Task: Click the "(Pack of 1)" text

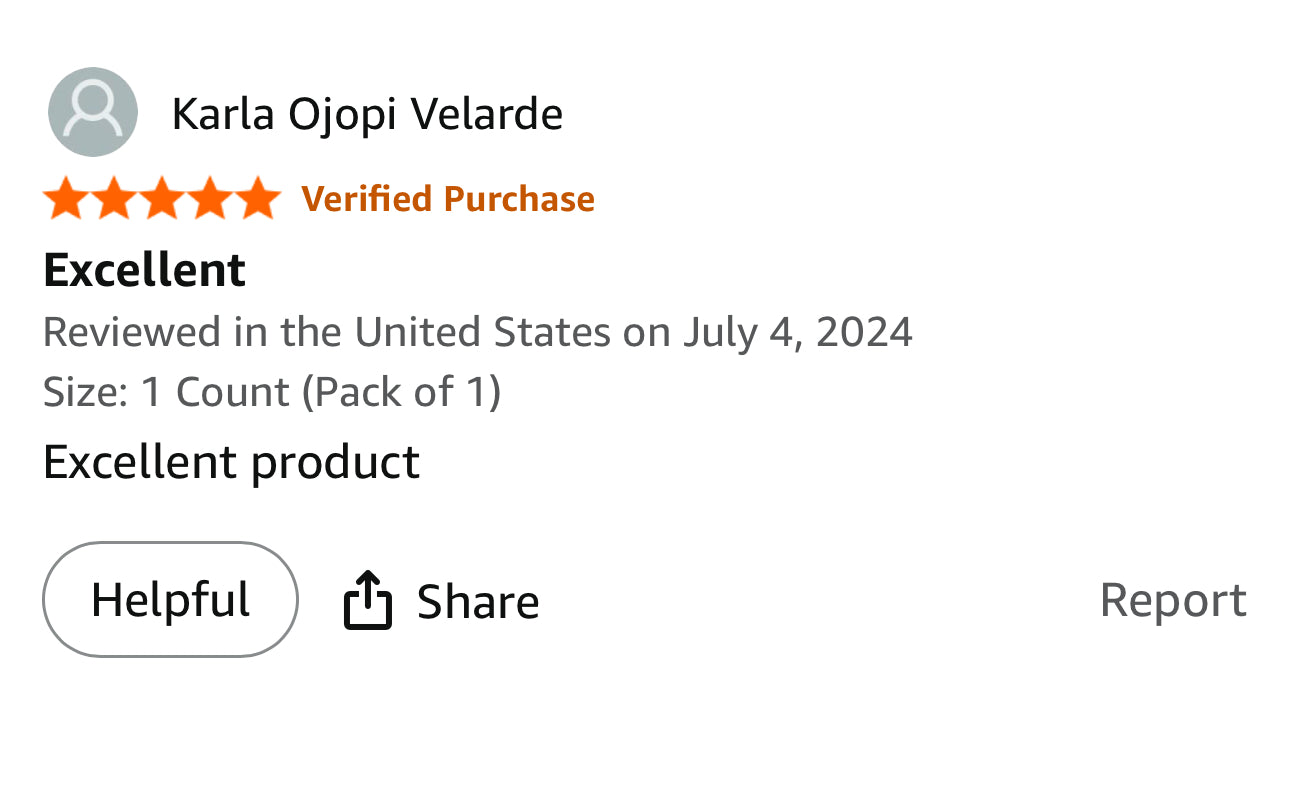Action: coord(401,392)
